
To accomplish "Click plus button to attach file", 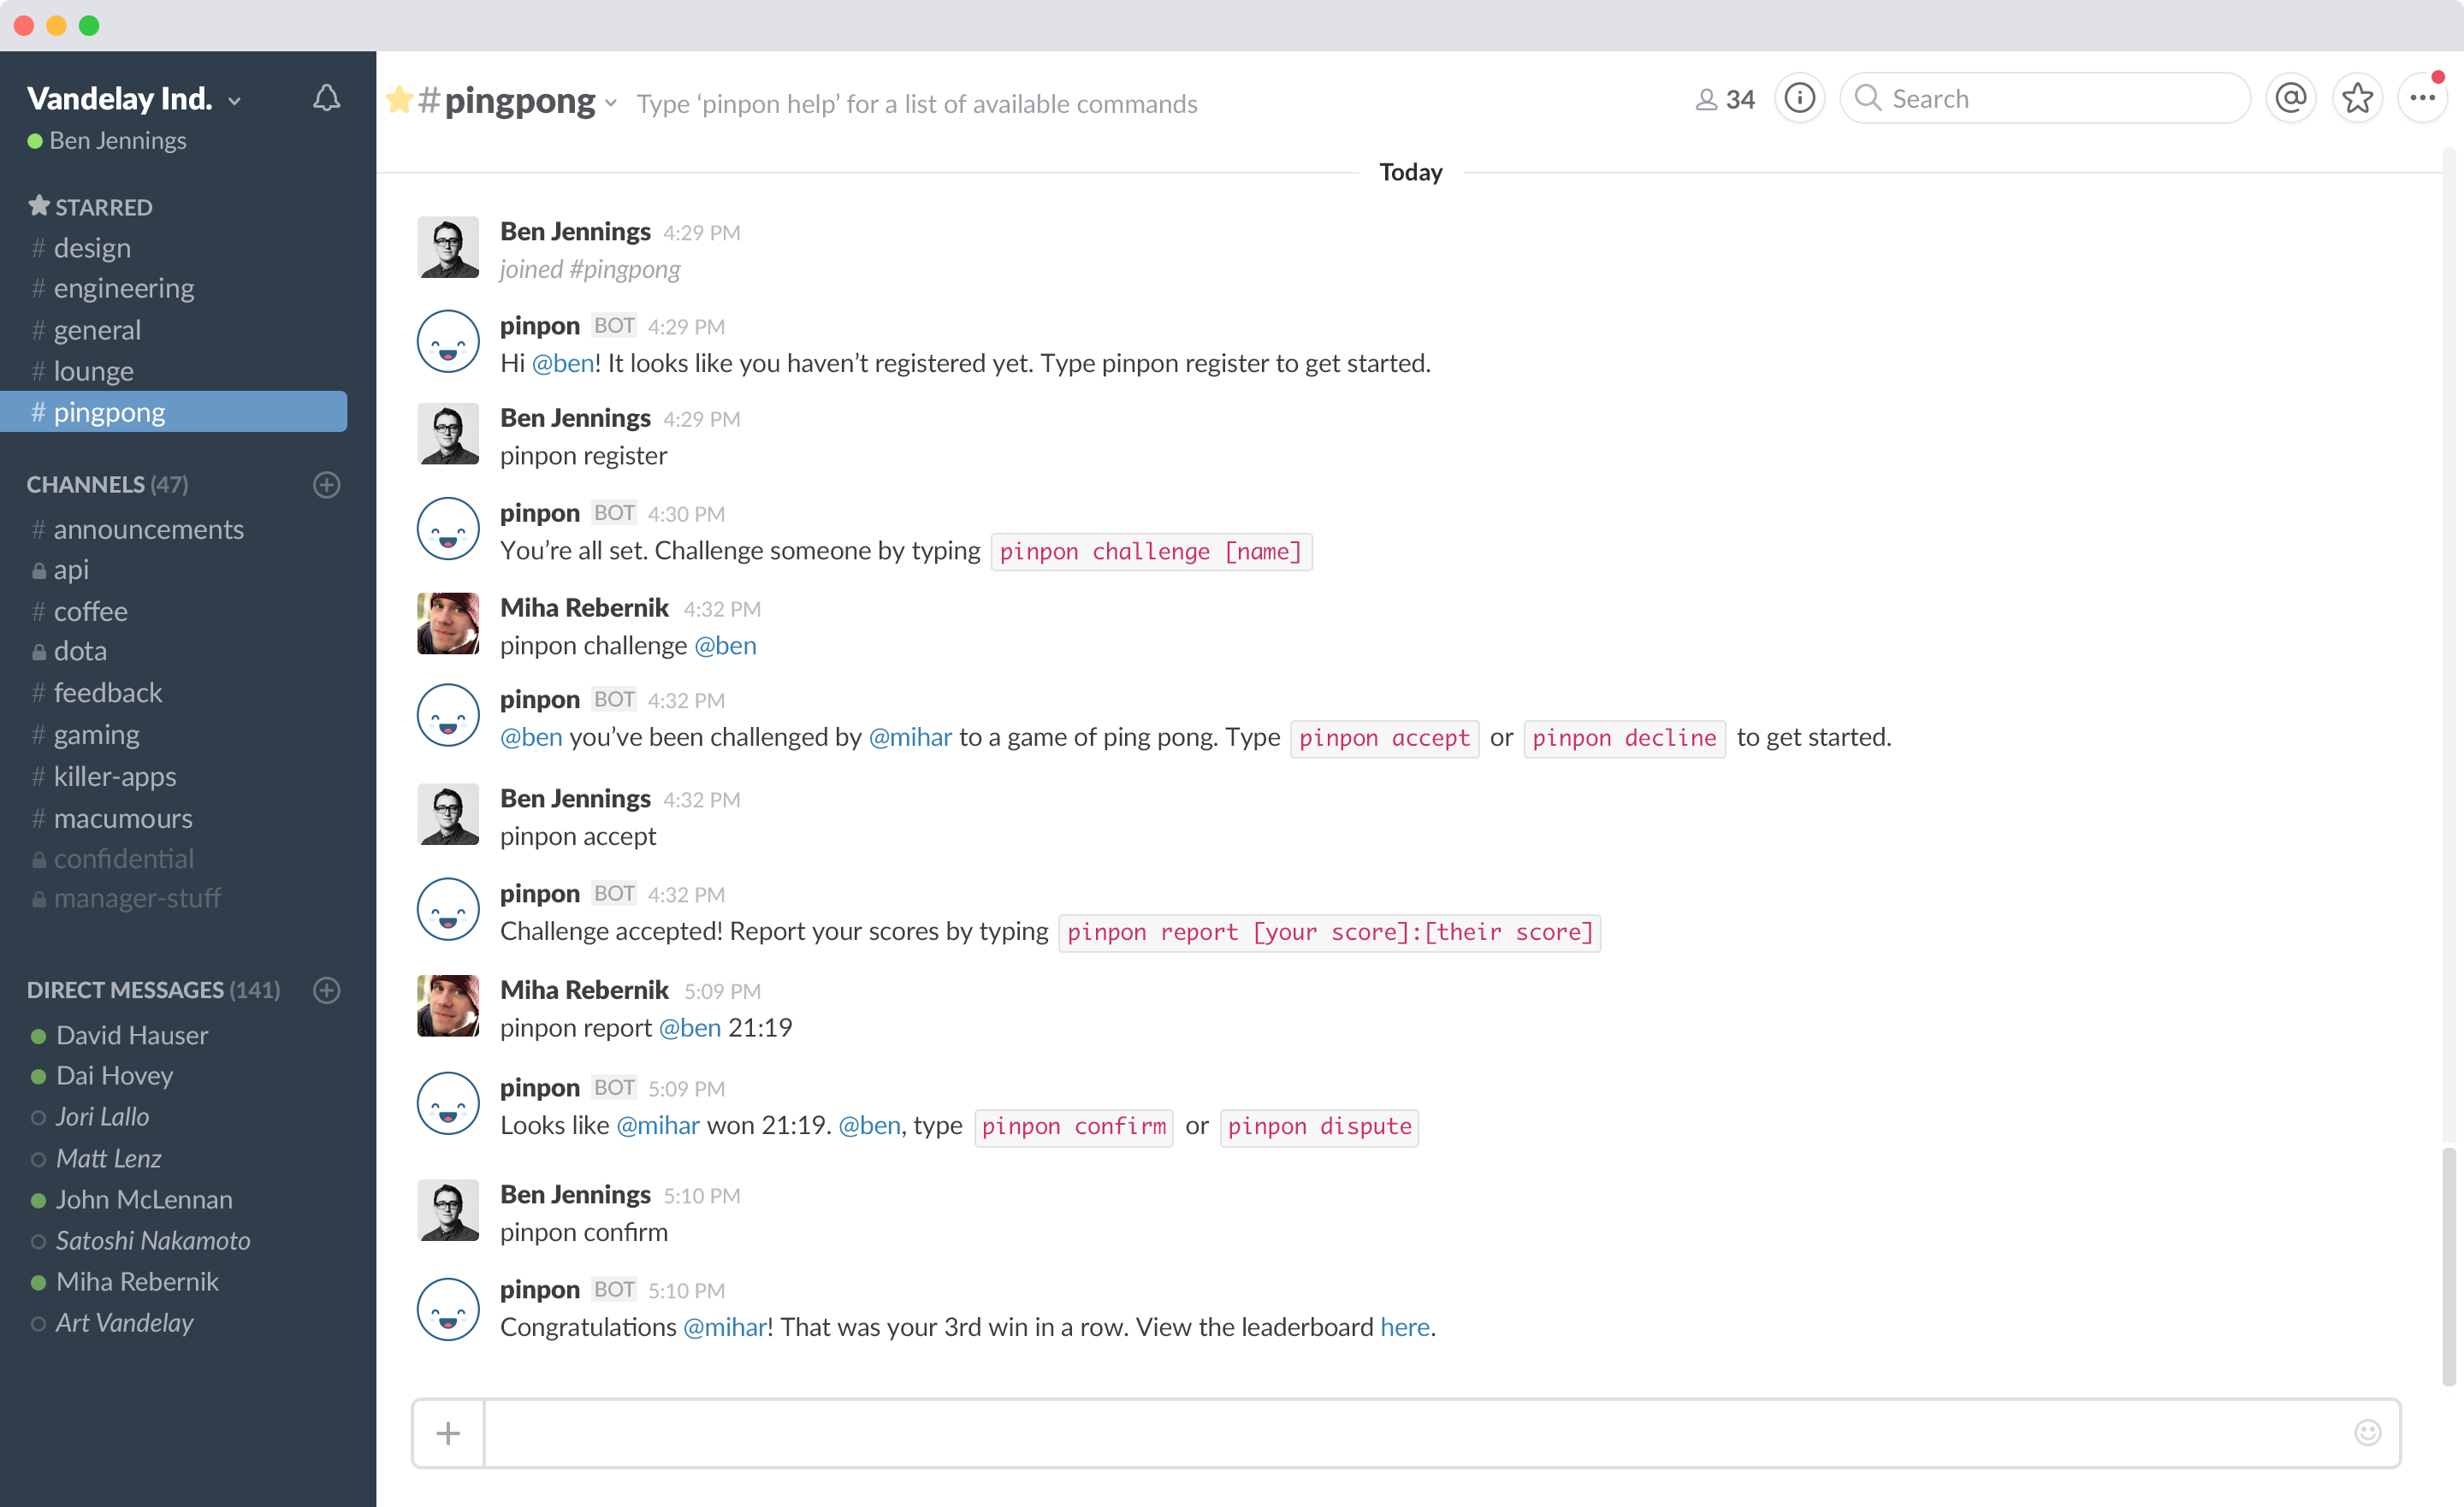I will coord(448,1433).
